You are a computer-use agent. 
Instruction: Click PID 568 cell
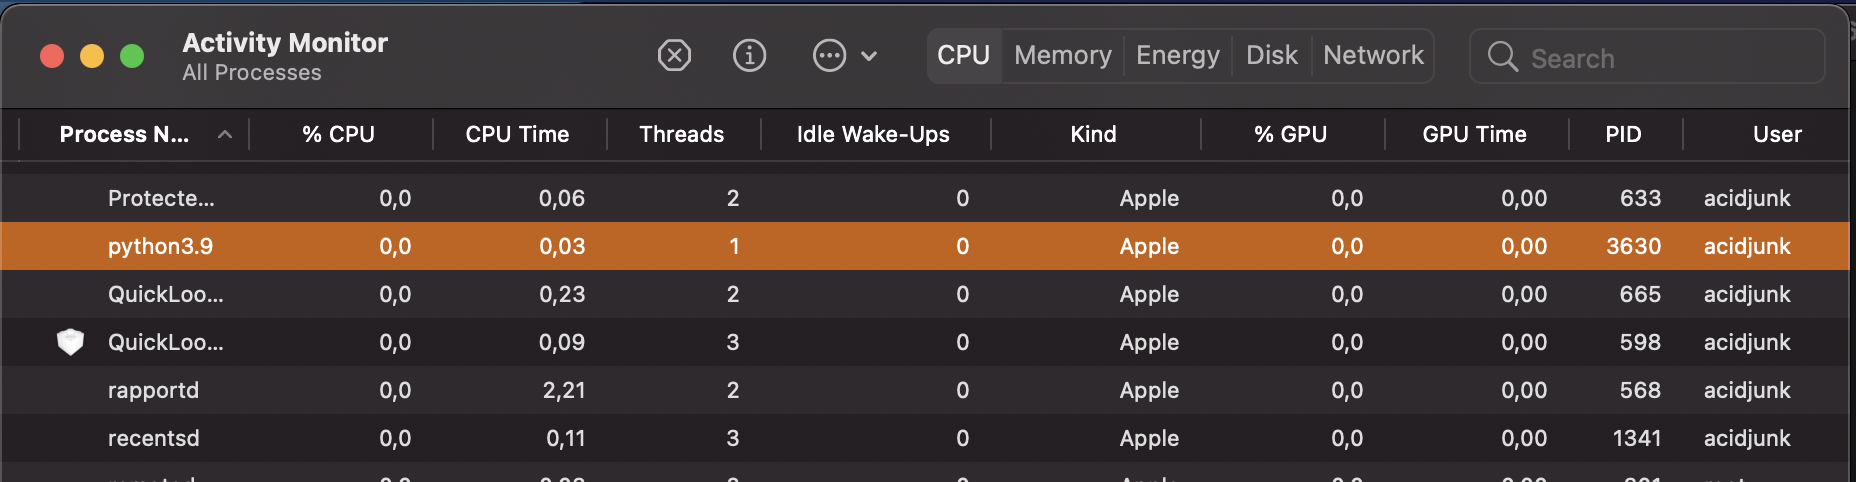pyautogui.click(x=1641, y=390)
